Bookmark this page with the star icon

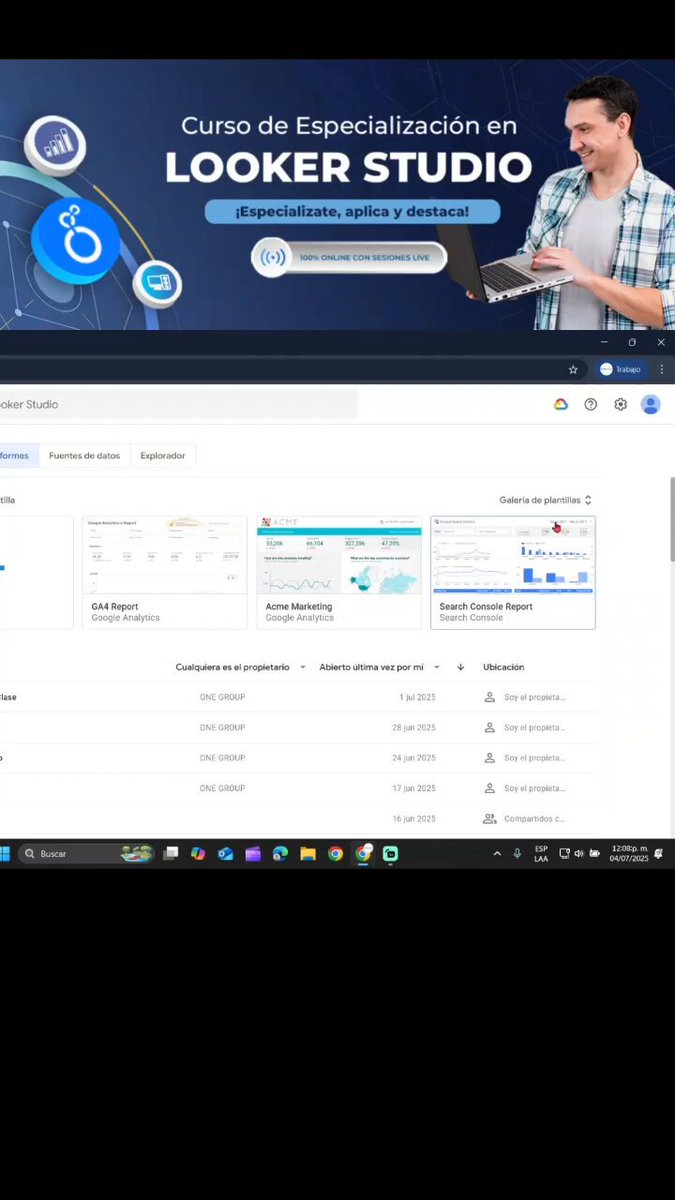point(573,369)
